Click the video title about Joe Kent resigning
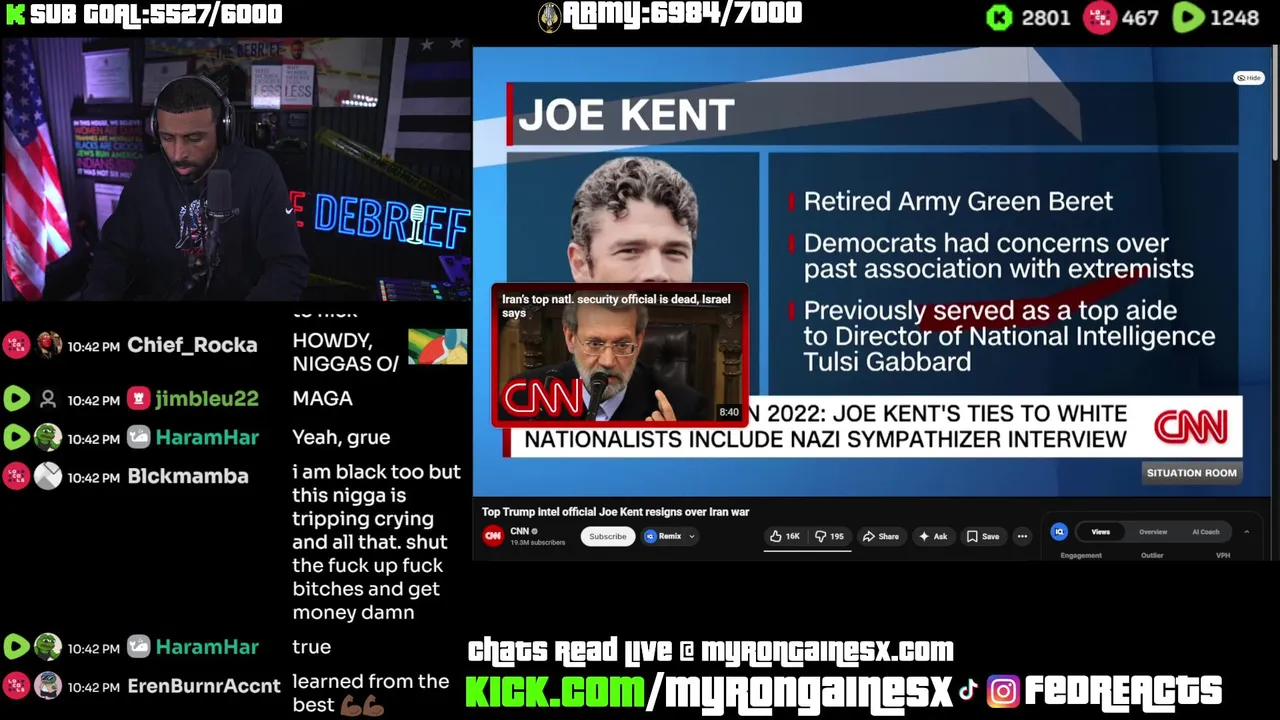 pyautogui.click(x=615, y=512)
